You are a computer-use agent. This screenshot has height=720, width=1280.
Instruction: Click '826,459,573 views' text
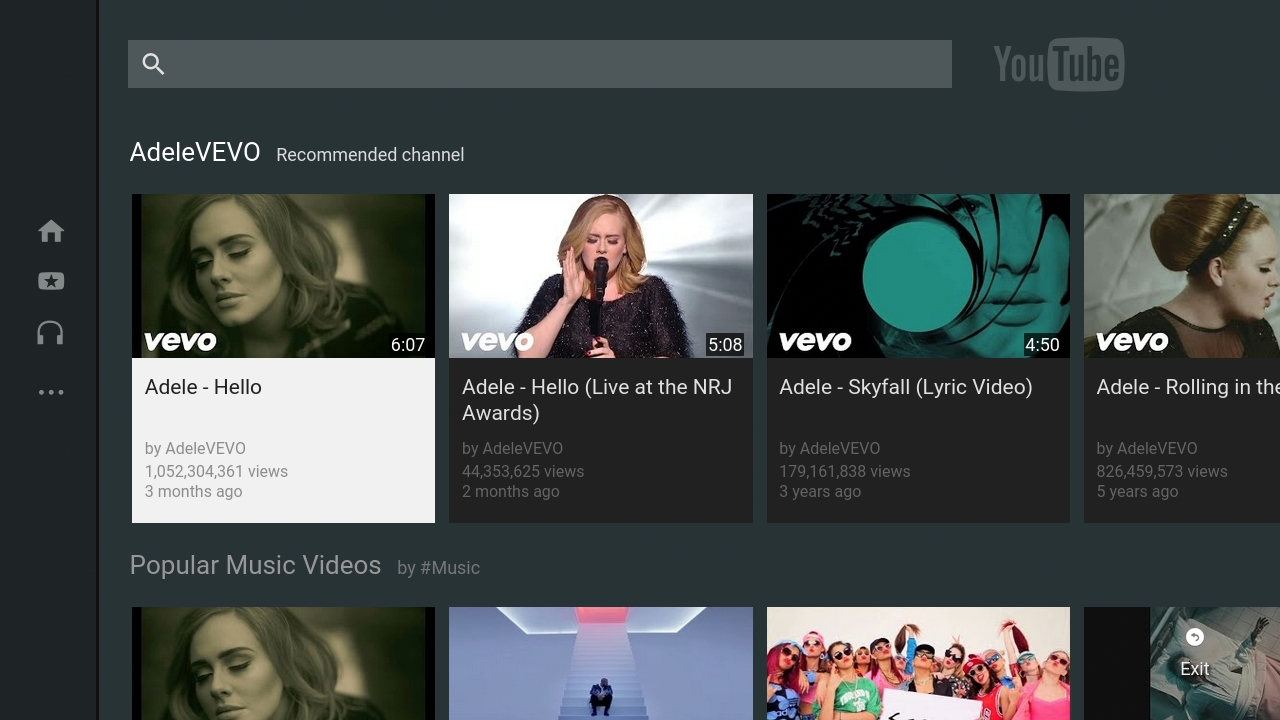pyautogui.click(x=1162, y=471)
